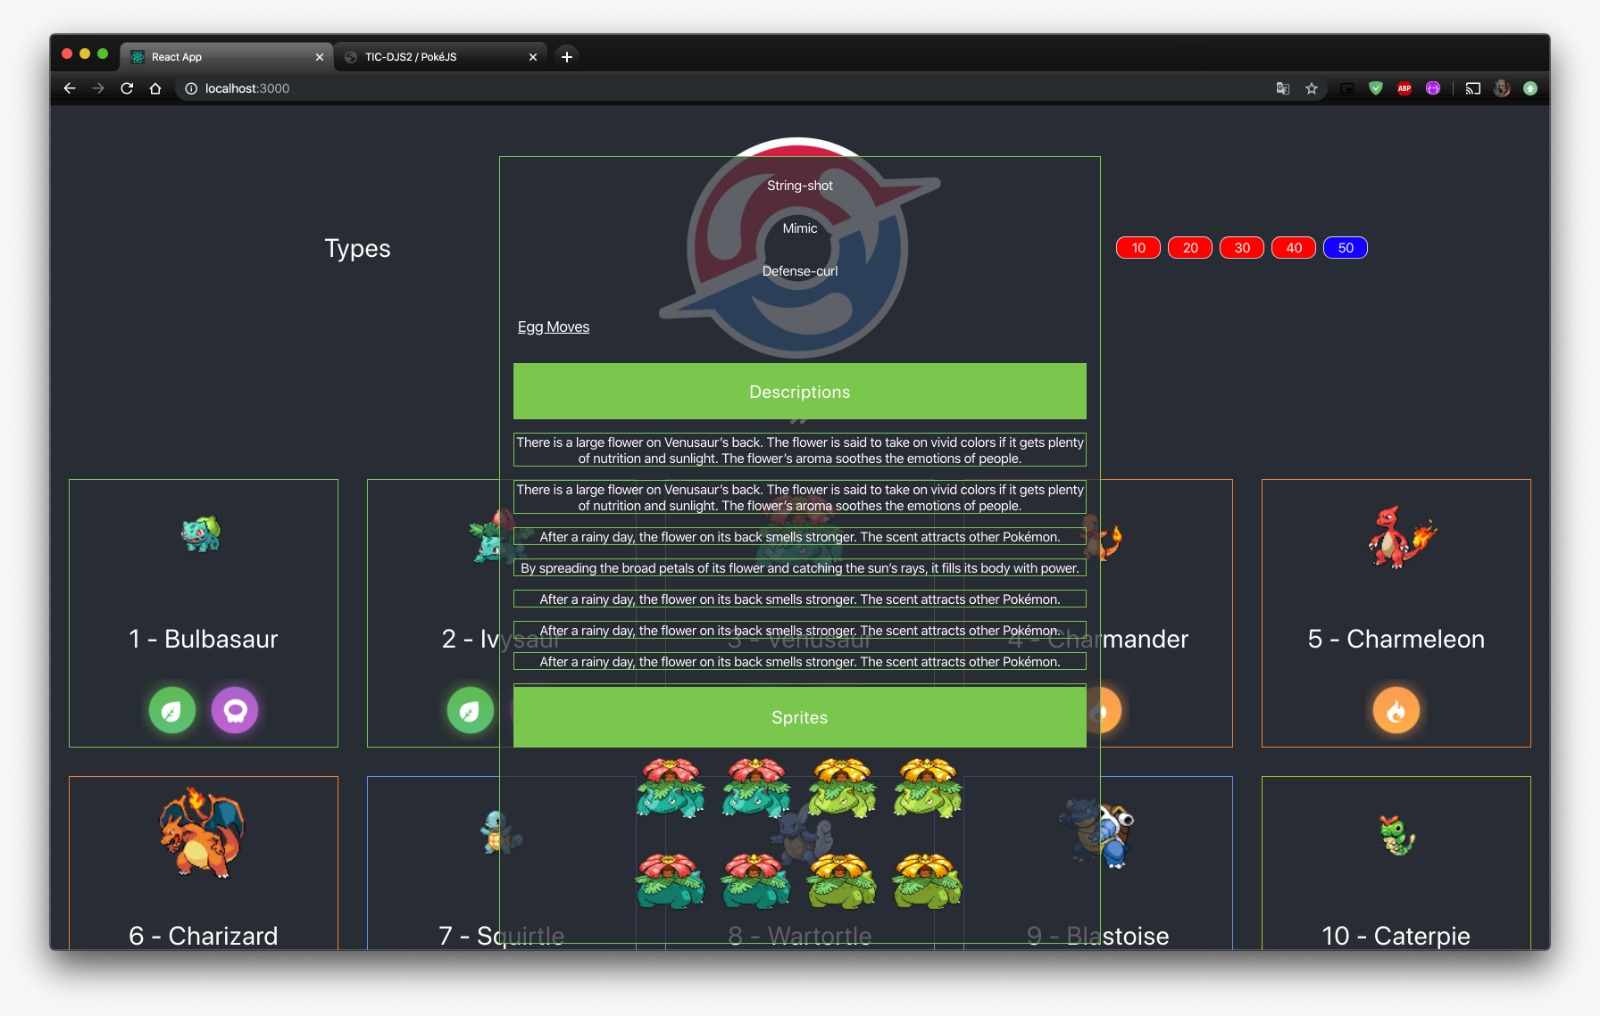This screenshot has width=1600, height=1016.
Task: Set Pokémon count to 30
Action: tap(1242, 248)
